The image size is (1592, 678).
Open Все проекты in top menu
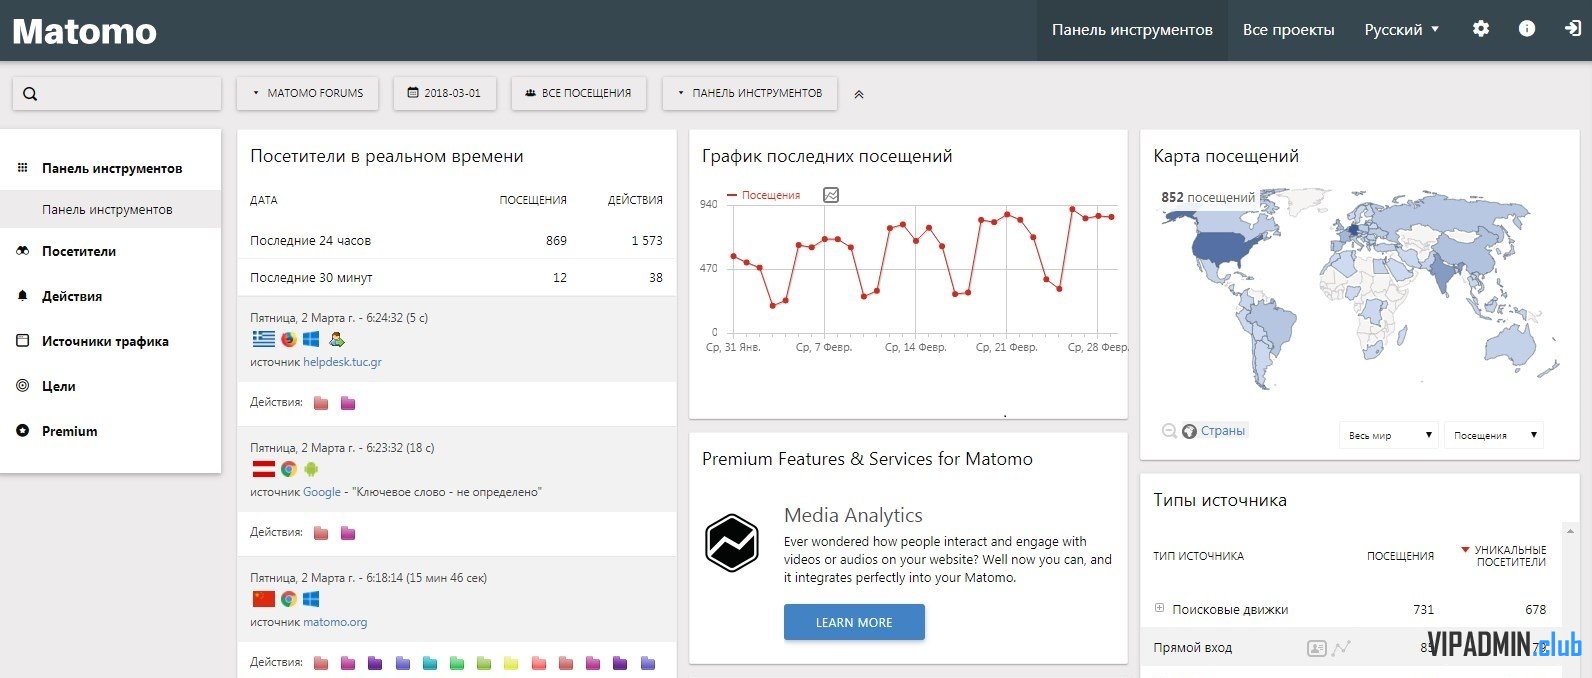point(1288,30)
